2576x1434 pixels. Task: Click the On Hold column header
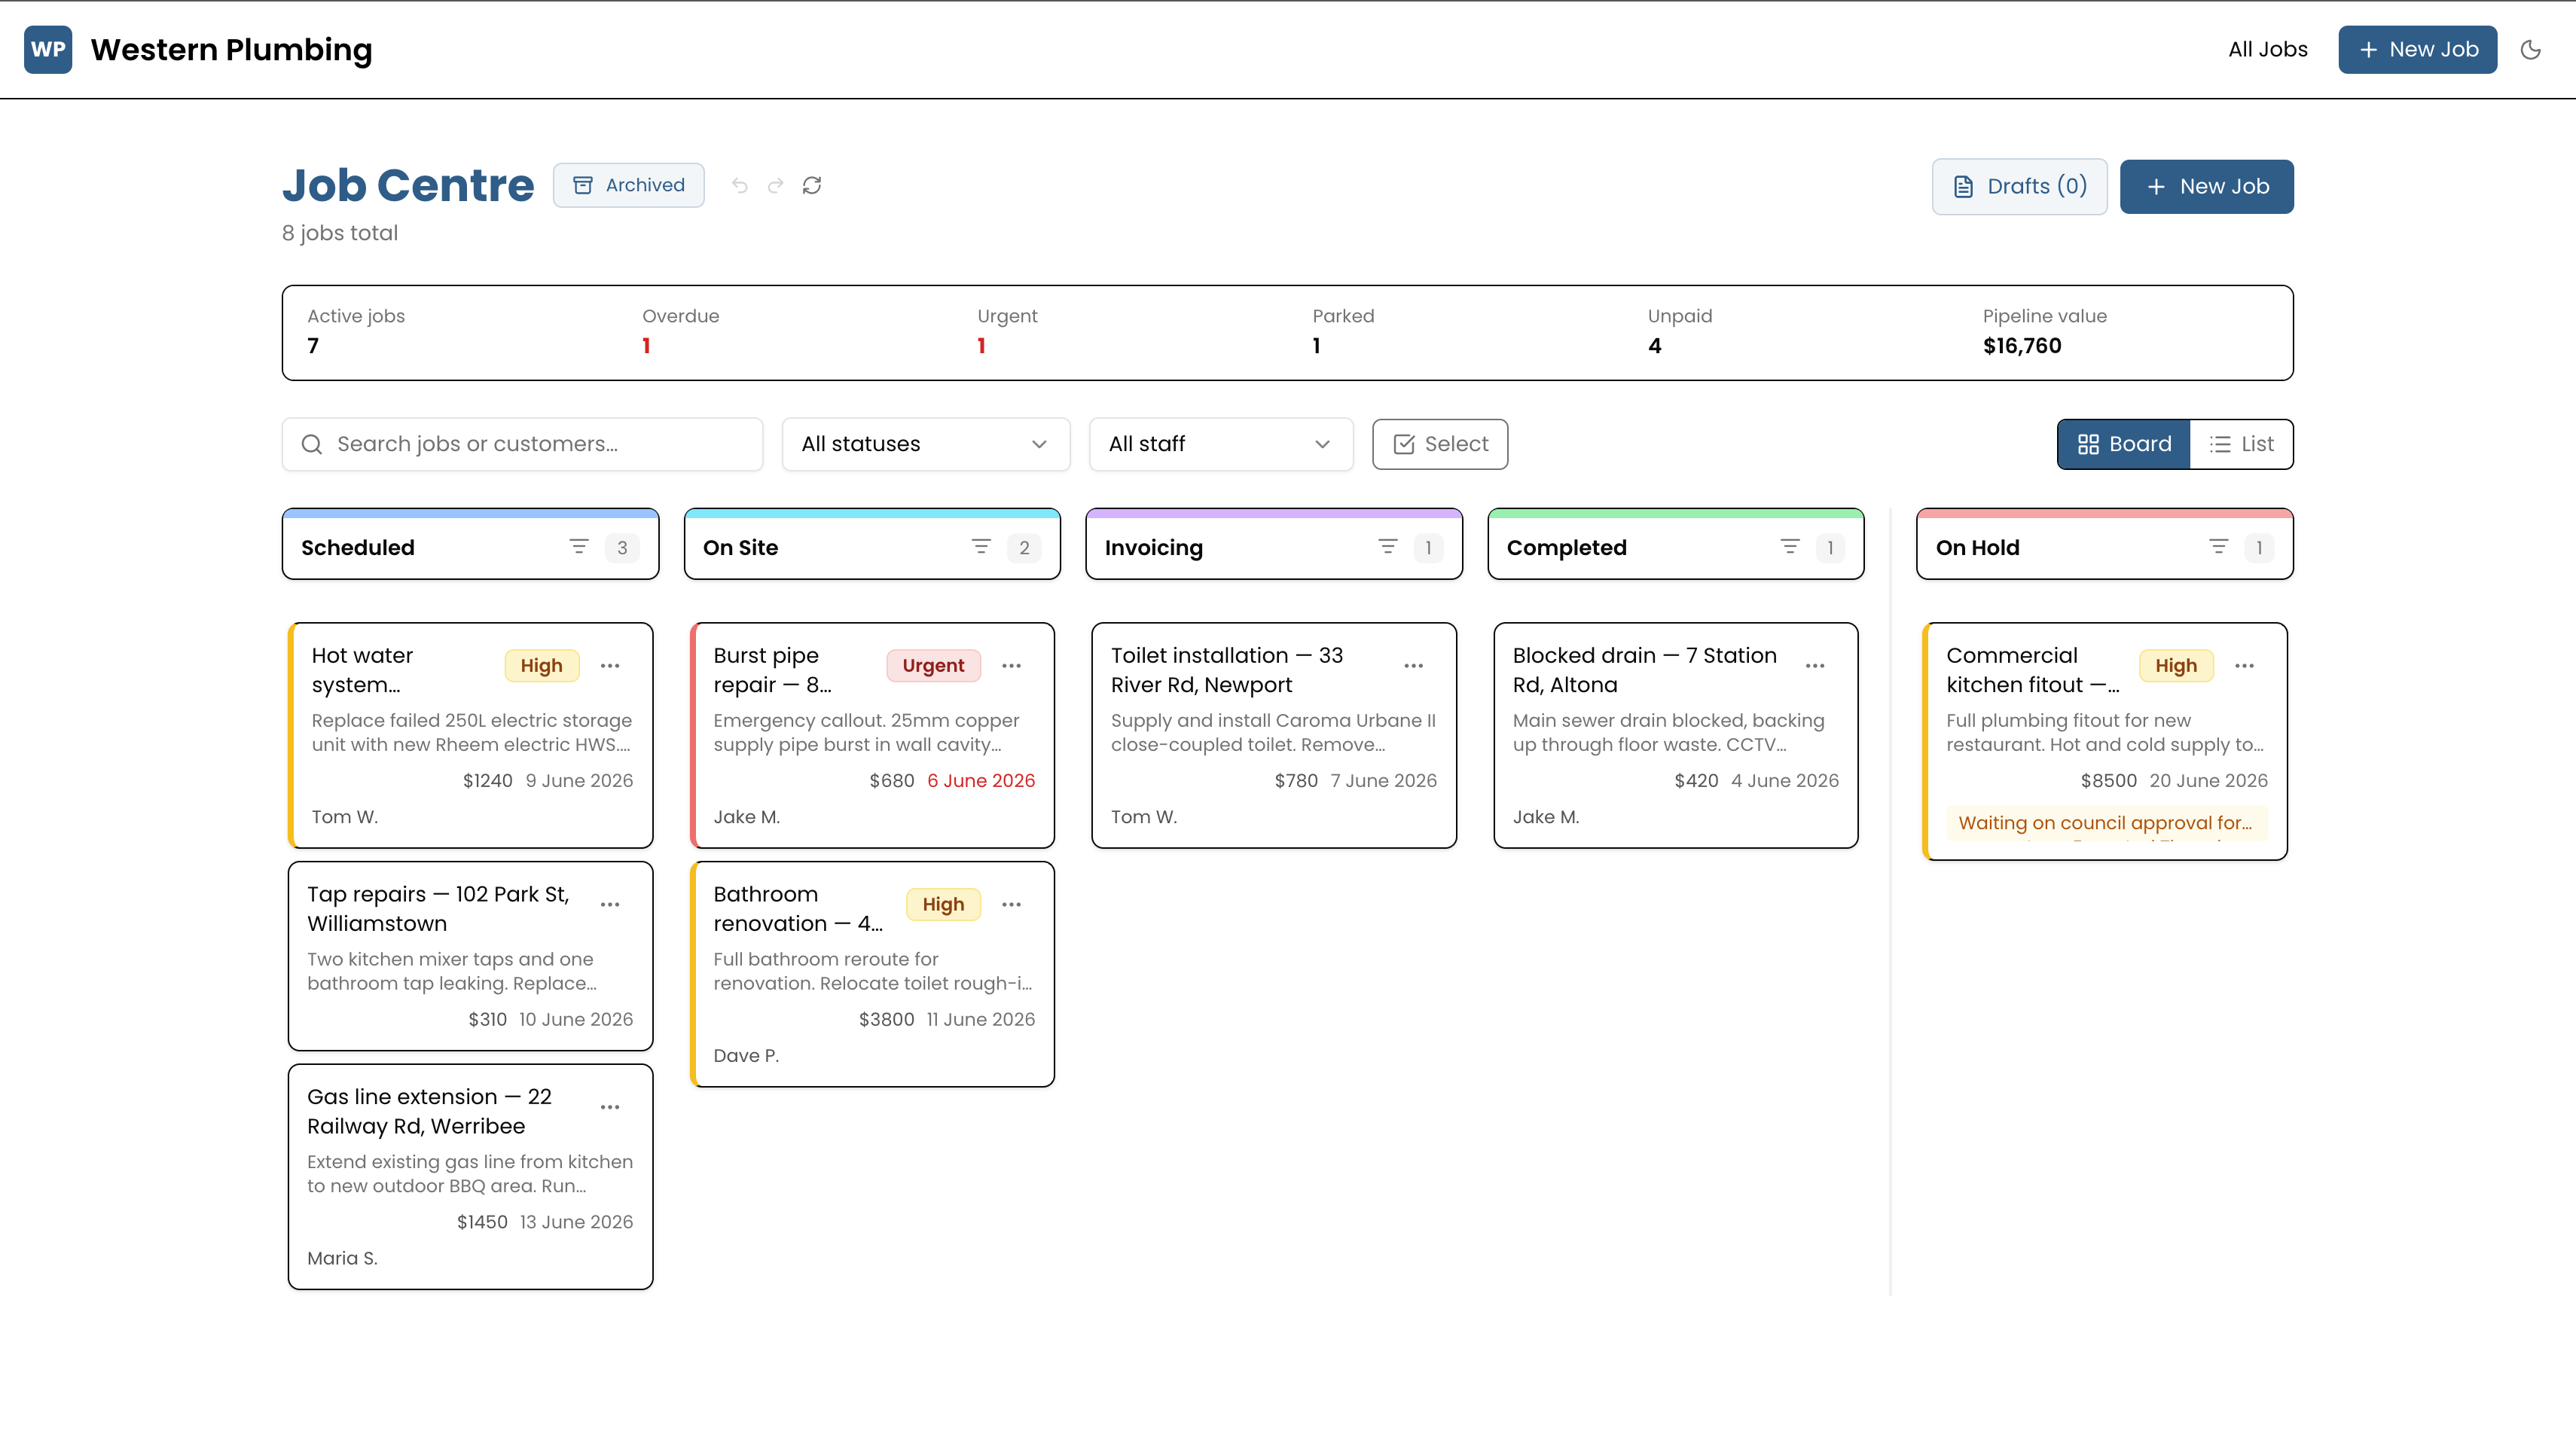click(x=2104, y=545)
